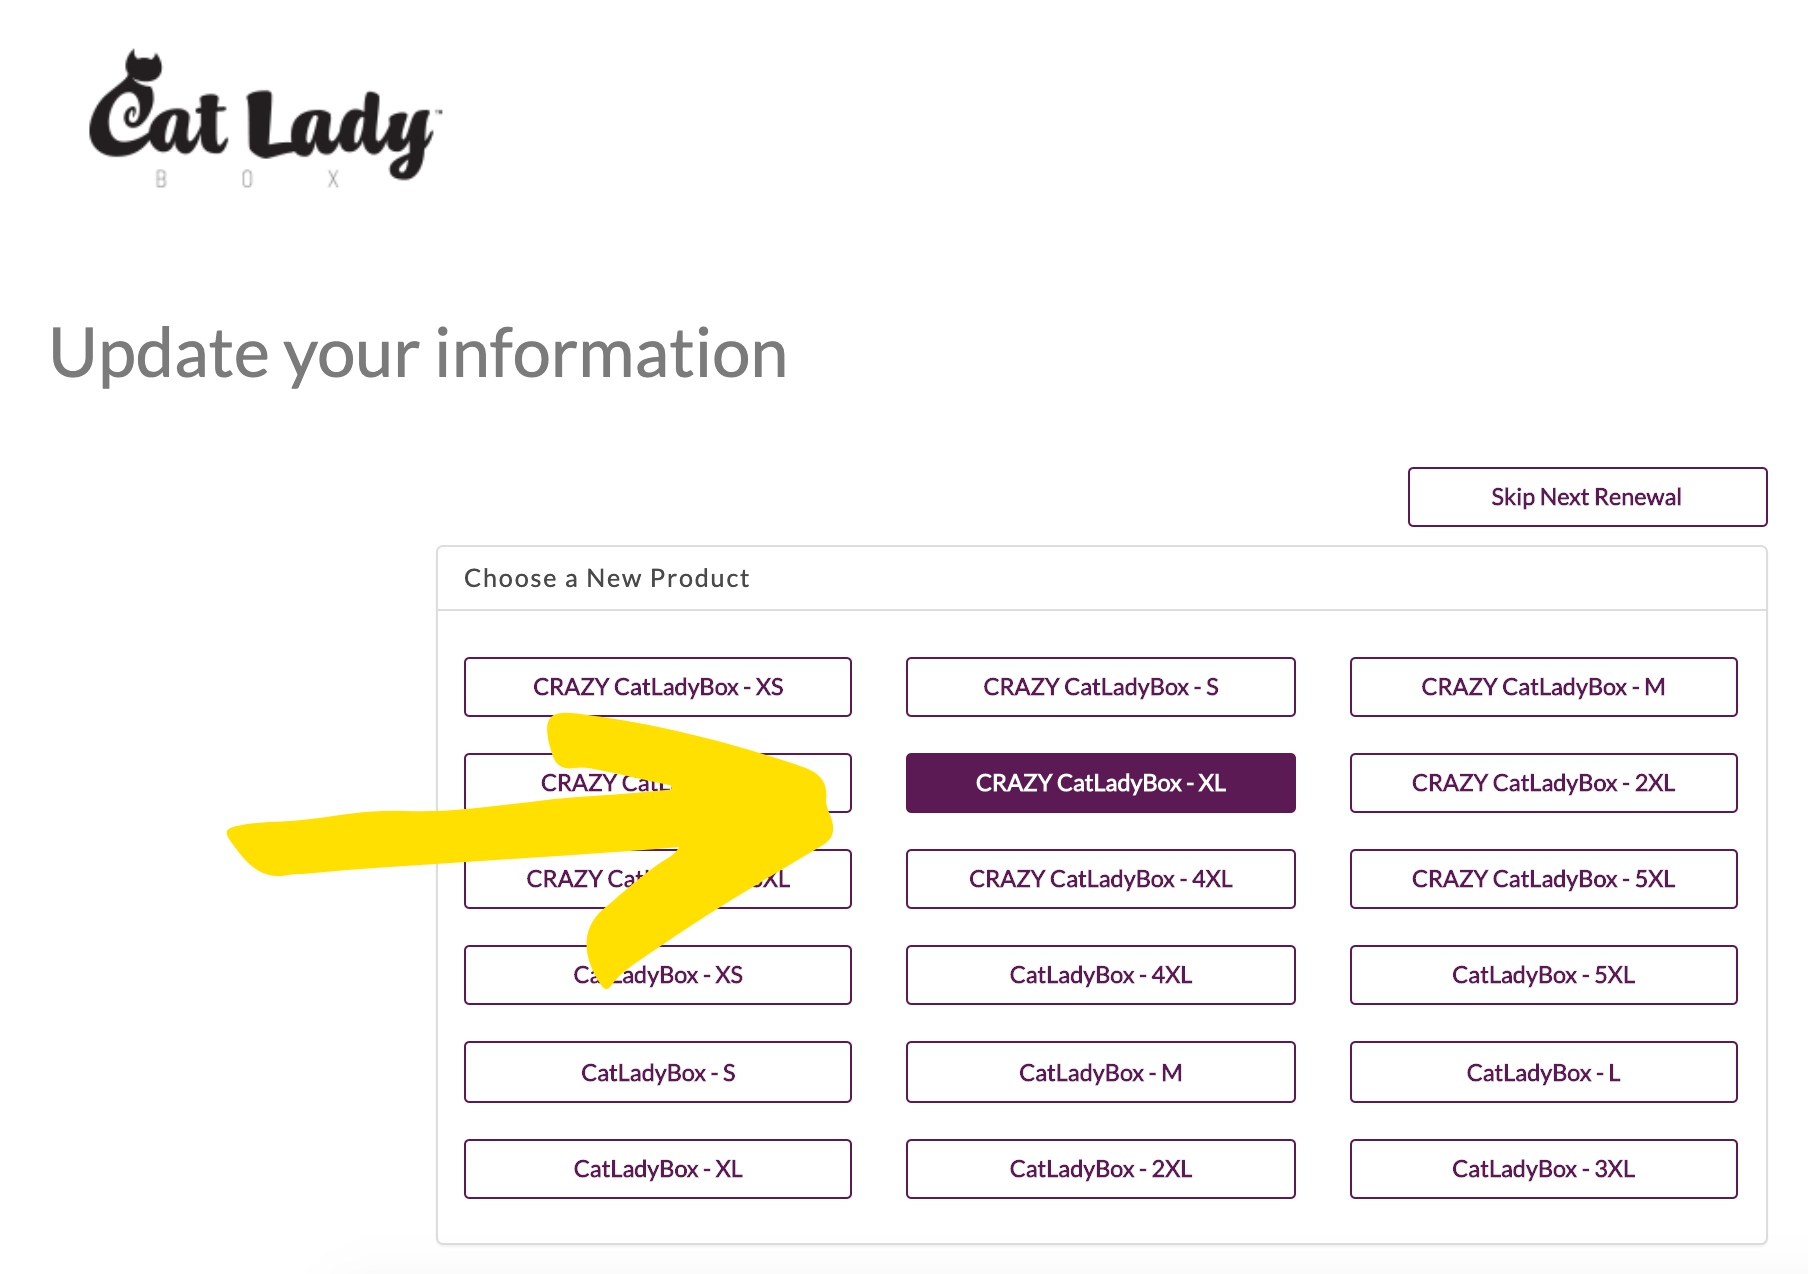The image size is (1808, 1274).
Task: Select CRAZY CatLadyBox - 4XL product
Action: [x=1100, y=879]
